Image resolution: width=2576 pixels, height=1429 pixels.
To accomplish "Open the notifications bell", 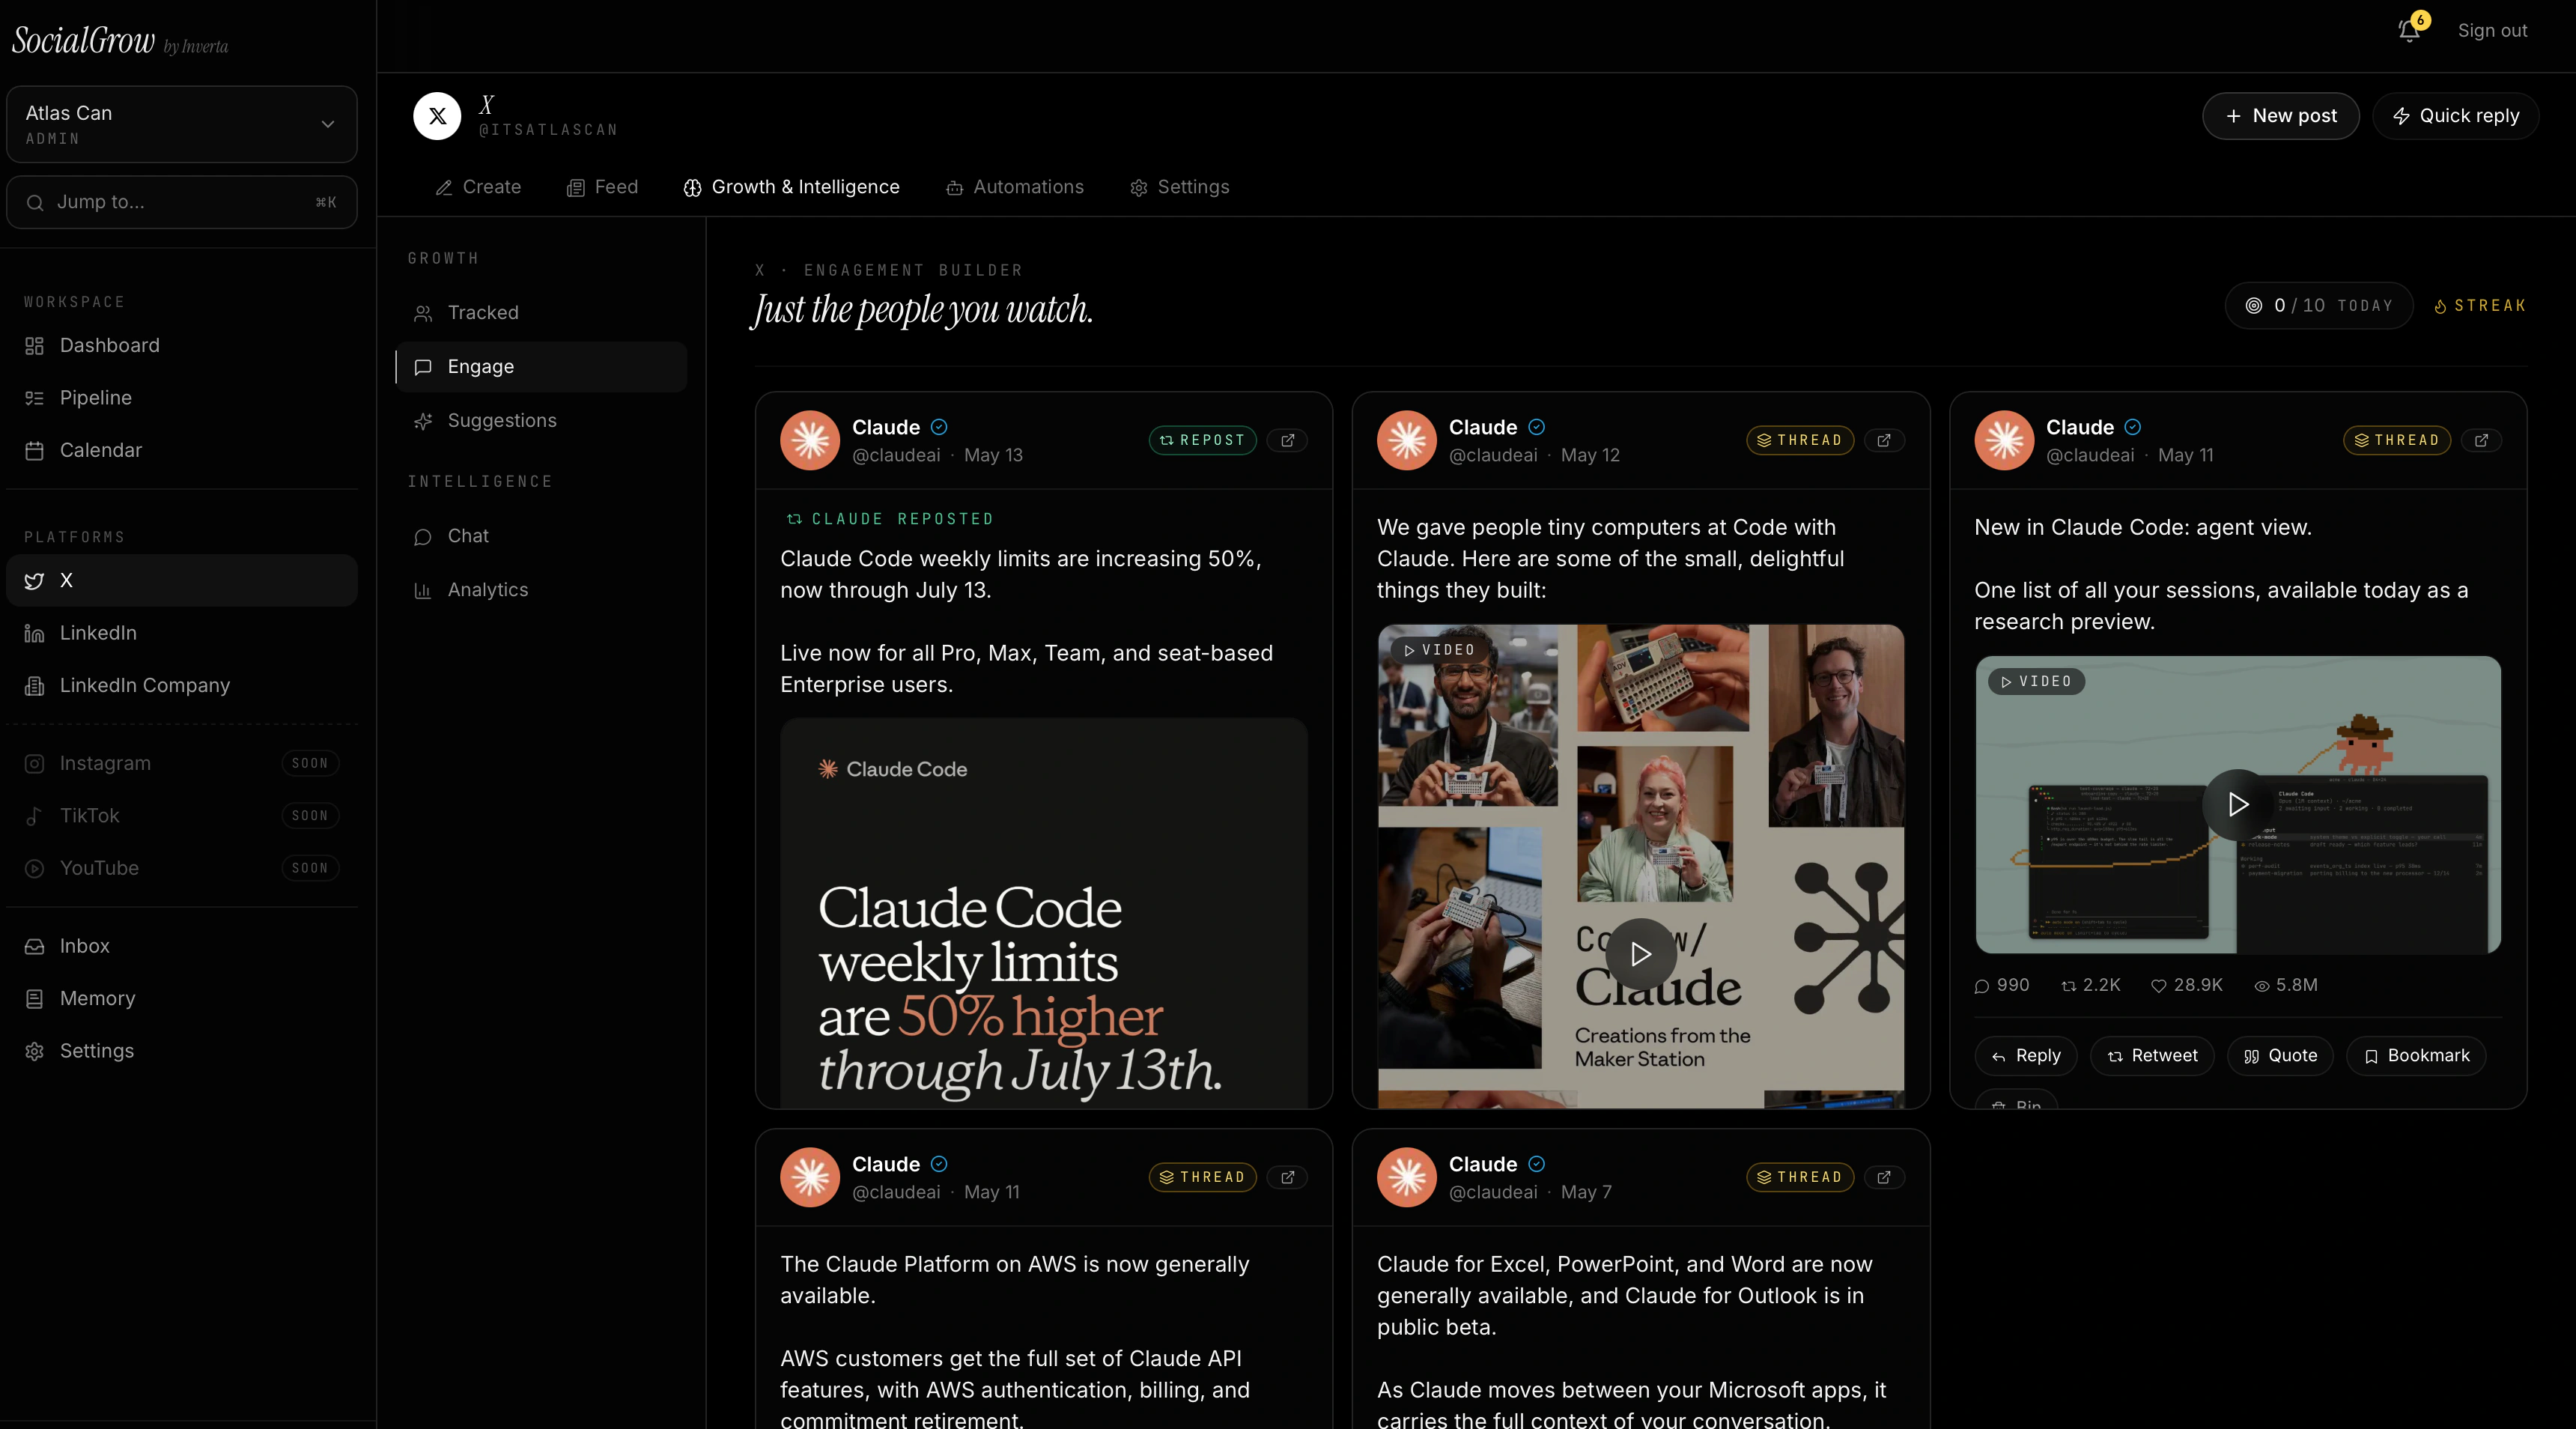I will [2409, 31].
